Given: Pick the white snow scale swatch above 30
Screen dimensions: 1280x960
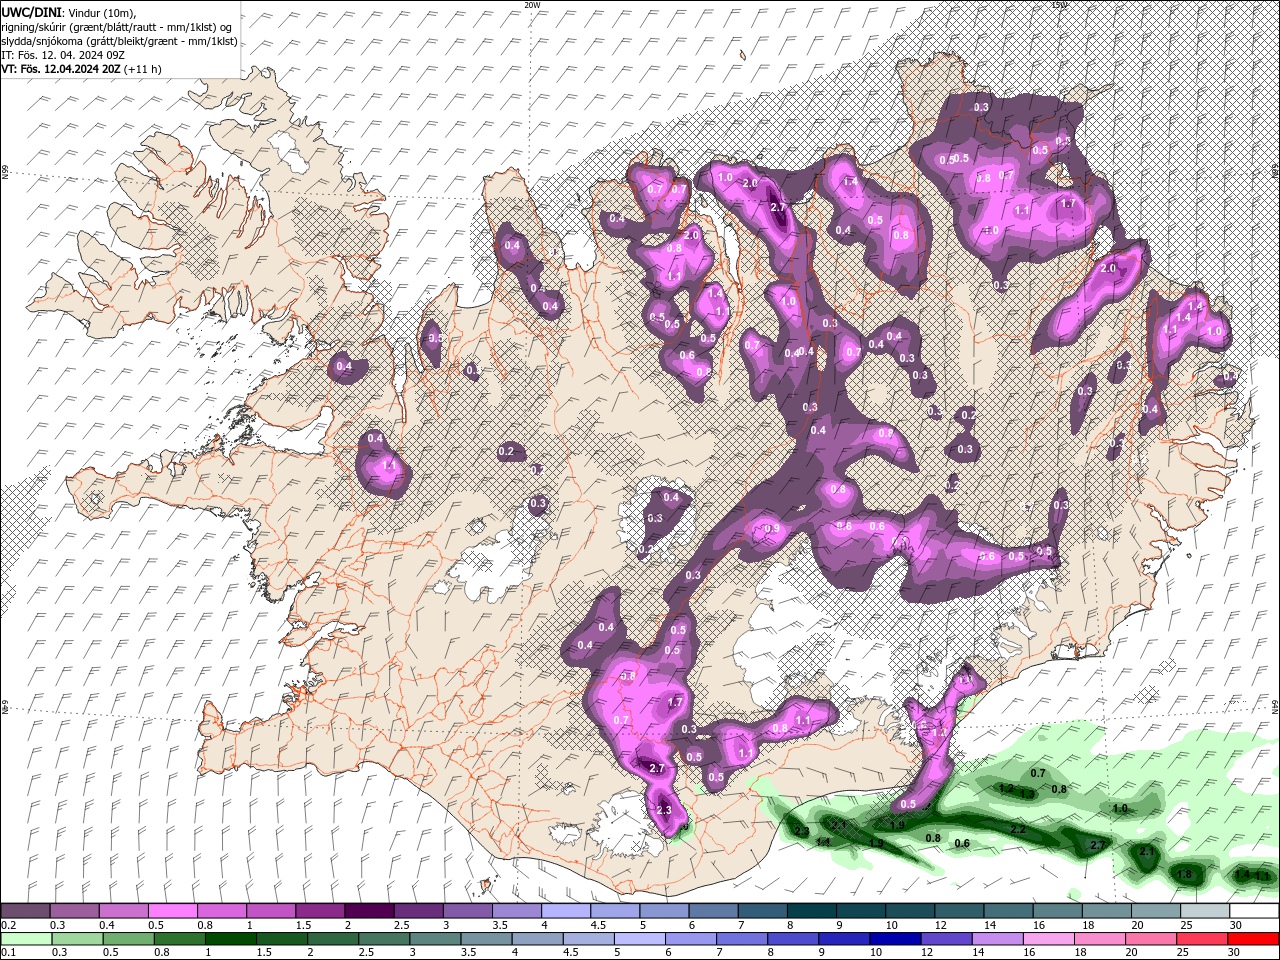Looking at the screenshot, I should (1252, 911).
